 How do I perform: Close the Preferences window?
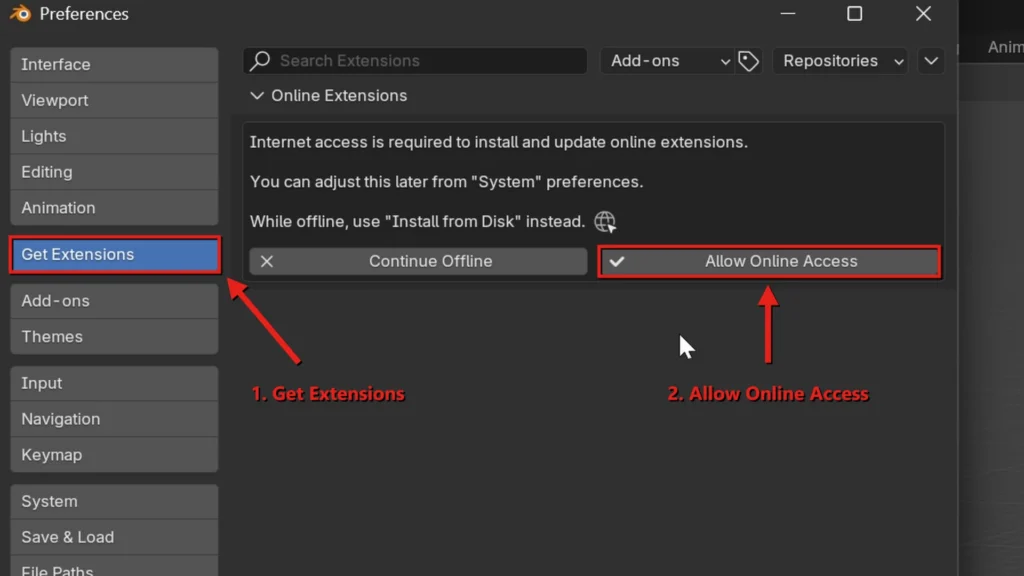tap(923, 14)
